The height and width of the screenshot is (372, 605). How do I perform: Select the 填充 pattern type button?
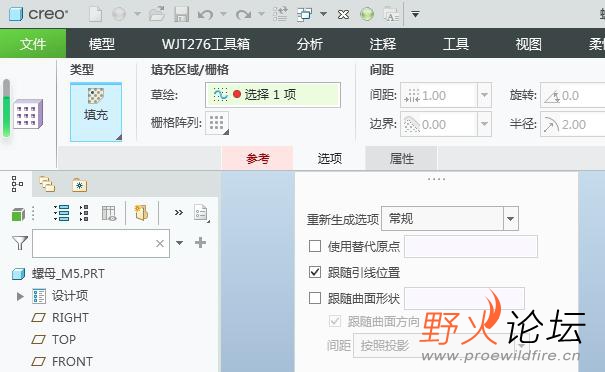[x=96, y=112]
